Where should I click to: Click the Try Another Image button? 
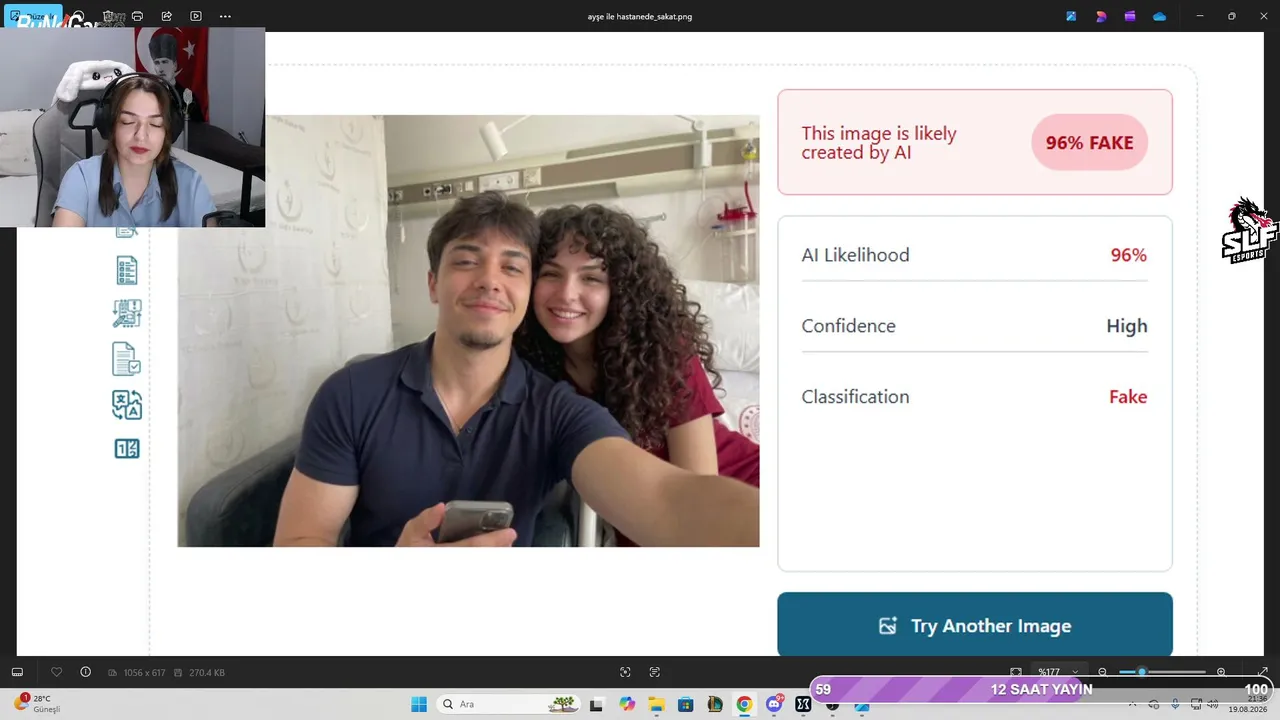point(975,625)
